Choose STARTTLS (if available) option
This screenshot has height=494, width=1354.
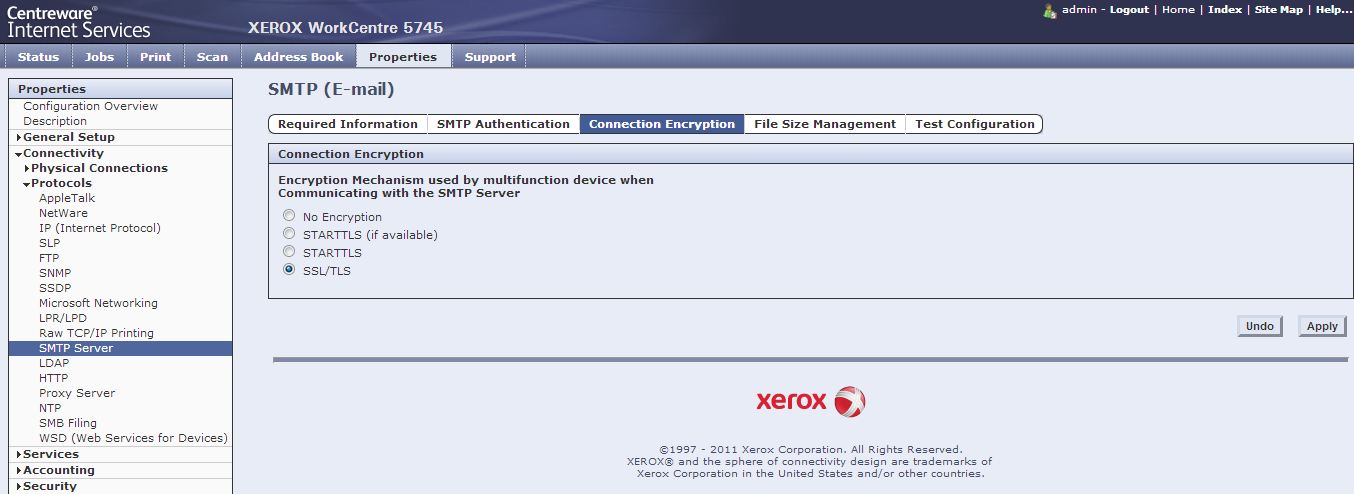coord(289,234)
